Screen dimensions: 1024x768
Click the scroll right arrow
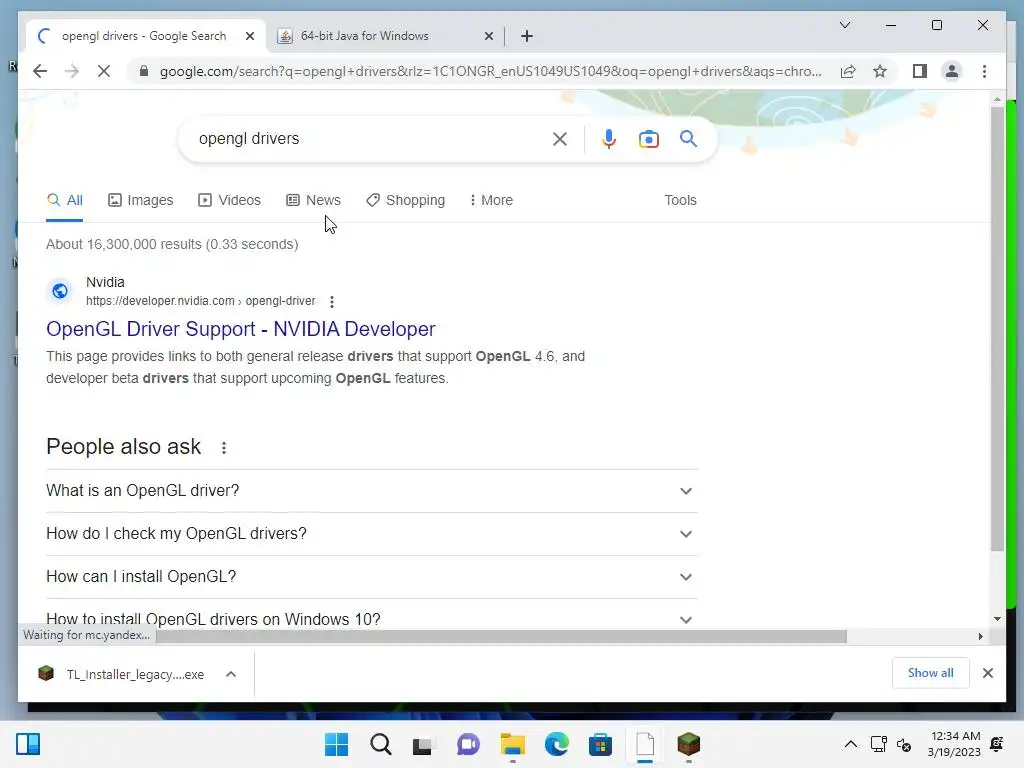(x=980, y=636)
